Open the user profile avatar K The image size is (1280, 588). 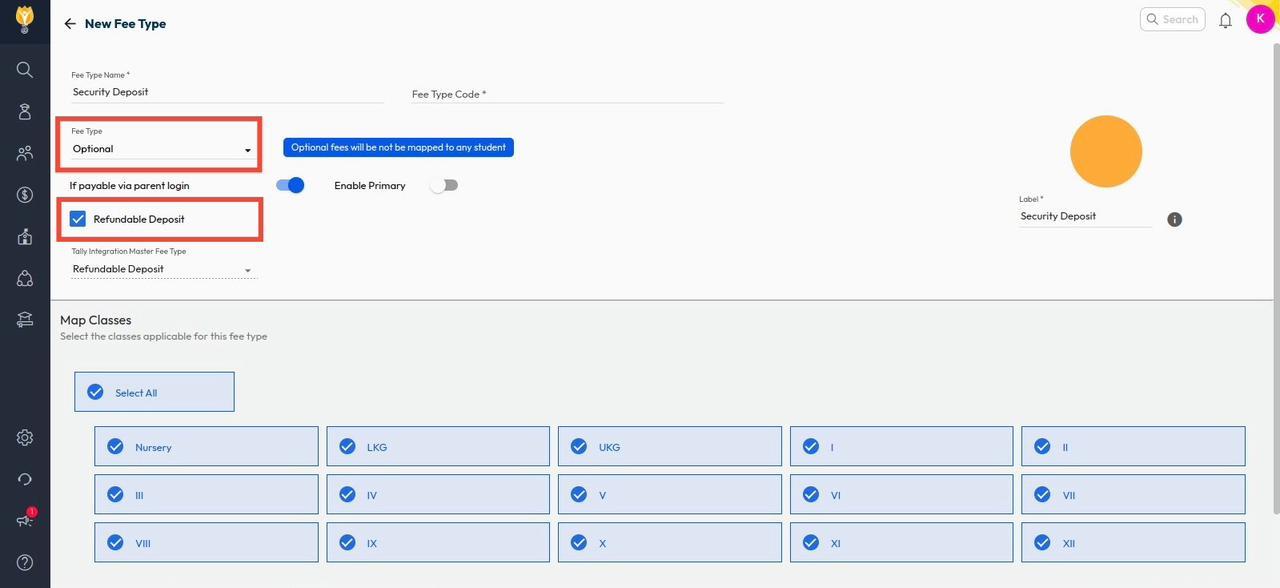pos(1260,19)
